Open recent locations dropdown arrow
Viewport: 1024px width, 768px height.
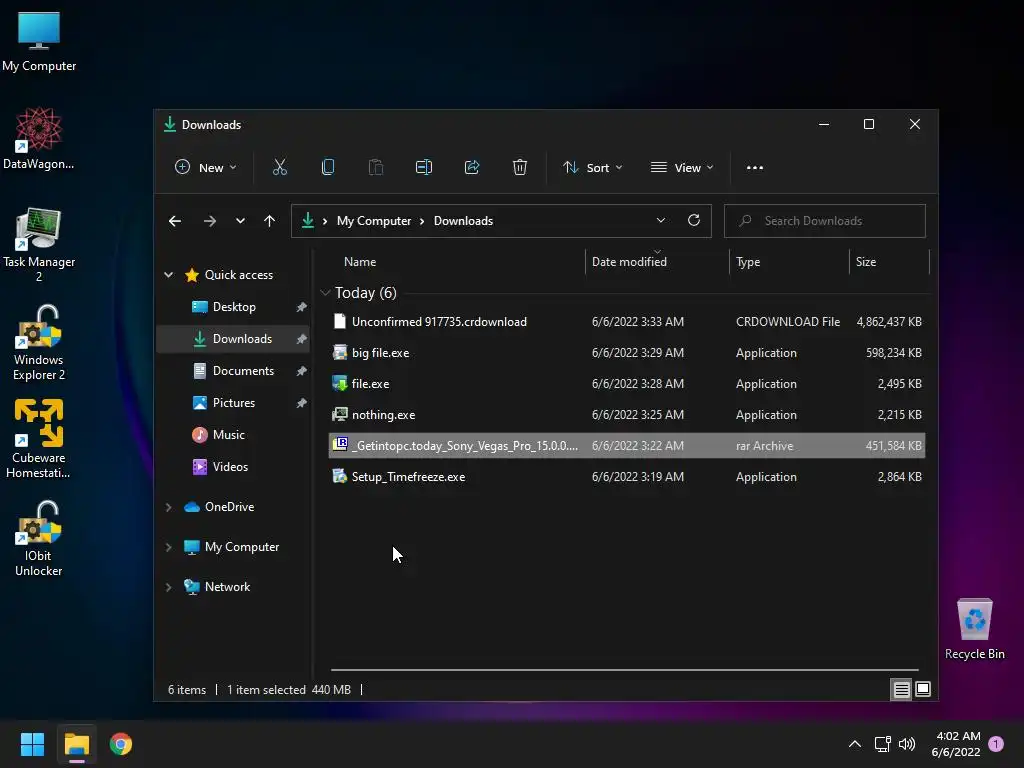tap(240, 221)
